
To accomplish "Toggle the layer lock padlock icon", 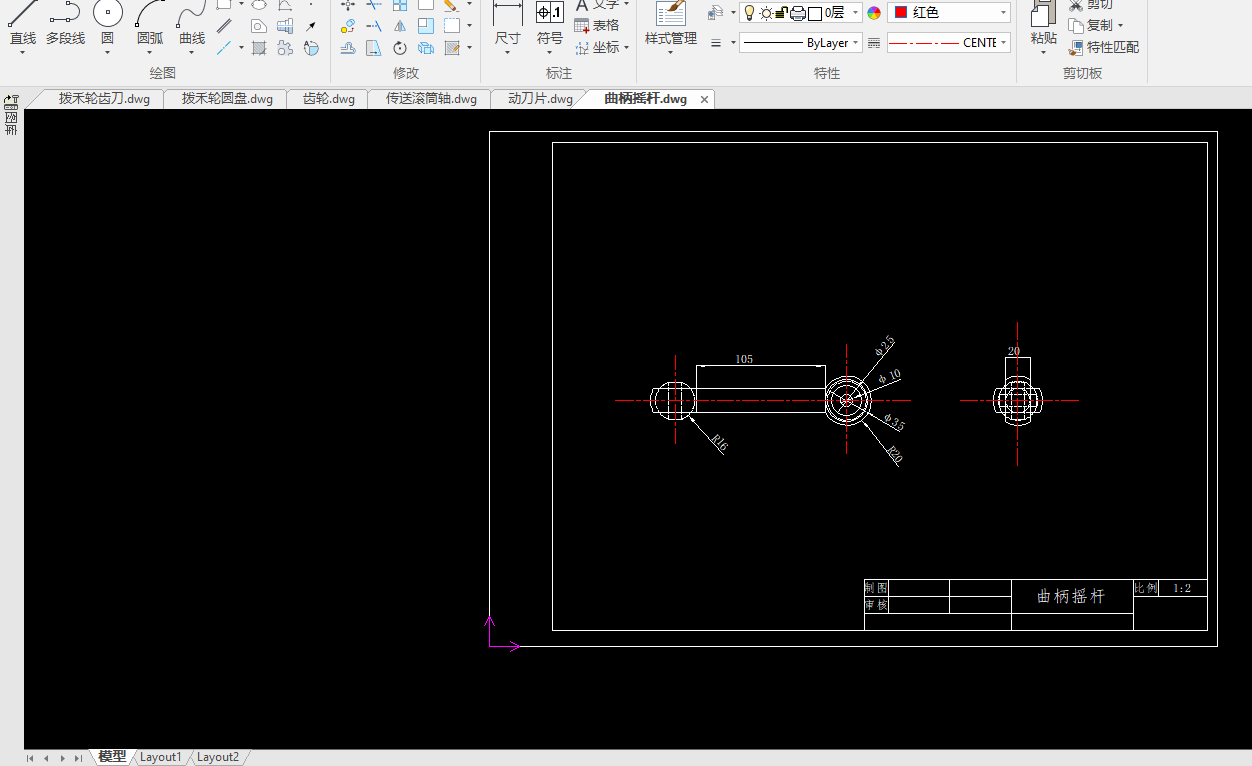I will [782, 13].
